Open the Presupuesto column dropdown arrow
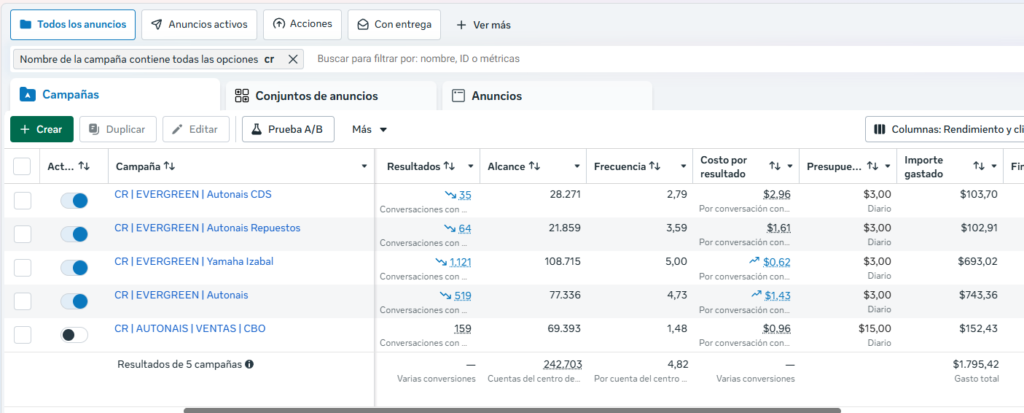This screenshot has height=413, width=1024. 888,167
